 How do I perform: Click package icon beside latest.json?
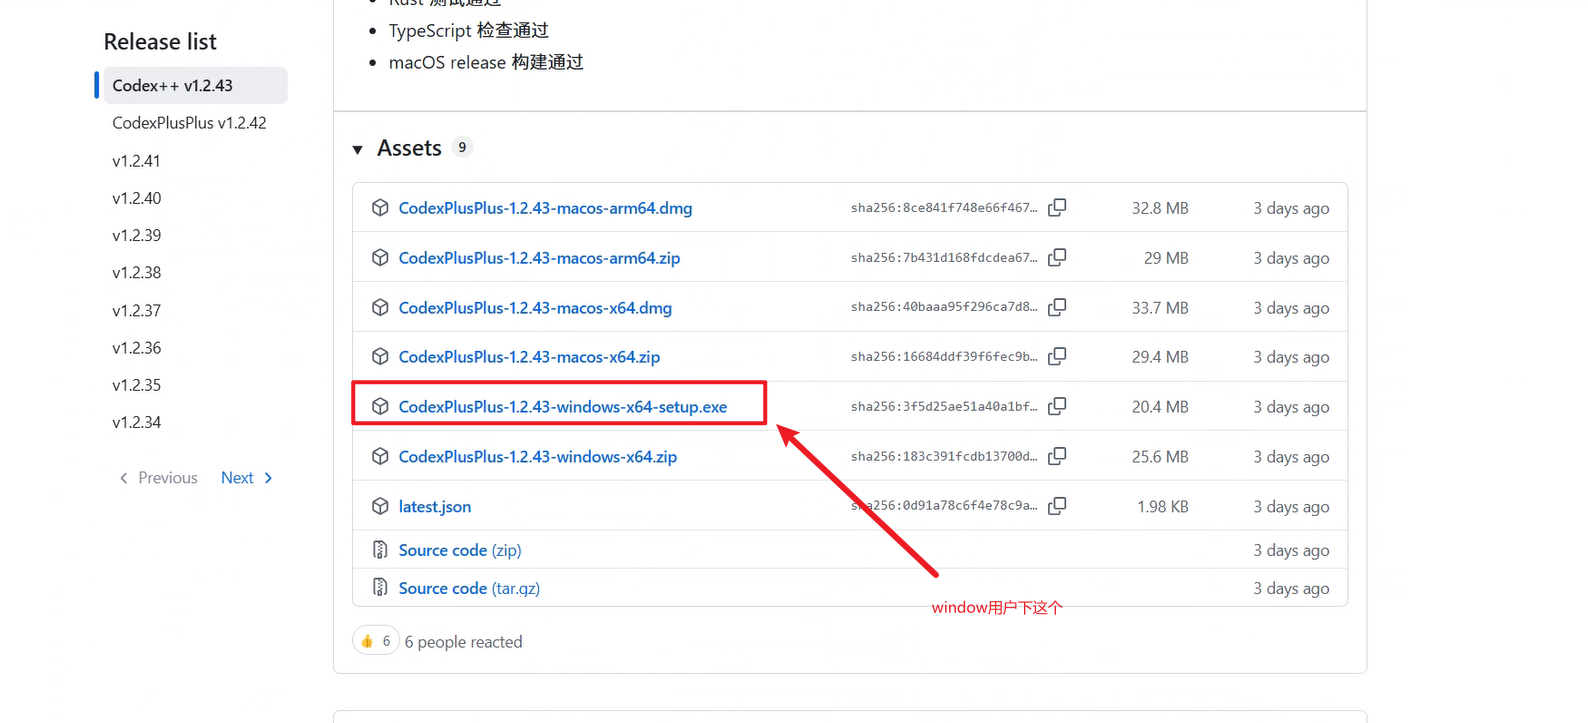coord(380,507)
